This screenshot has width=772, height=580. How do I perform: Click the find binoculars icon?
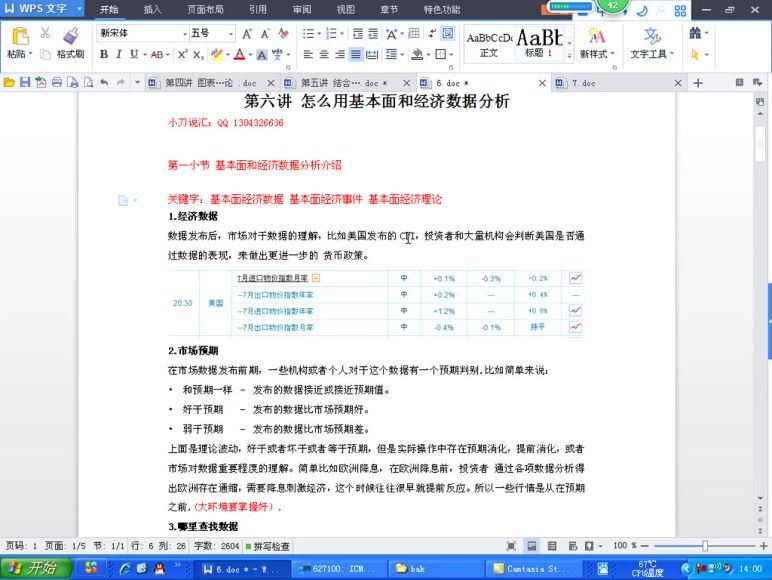(695, 33)
